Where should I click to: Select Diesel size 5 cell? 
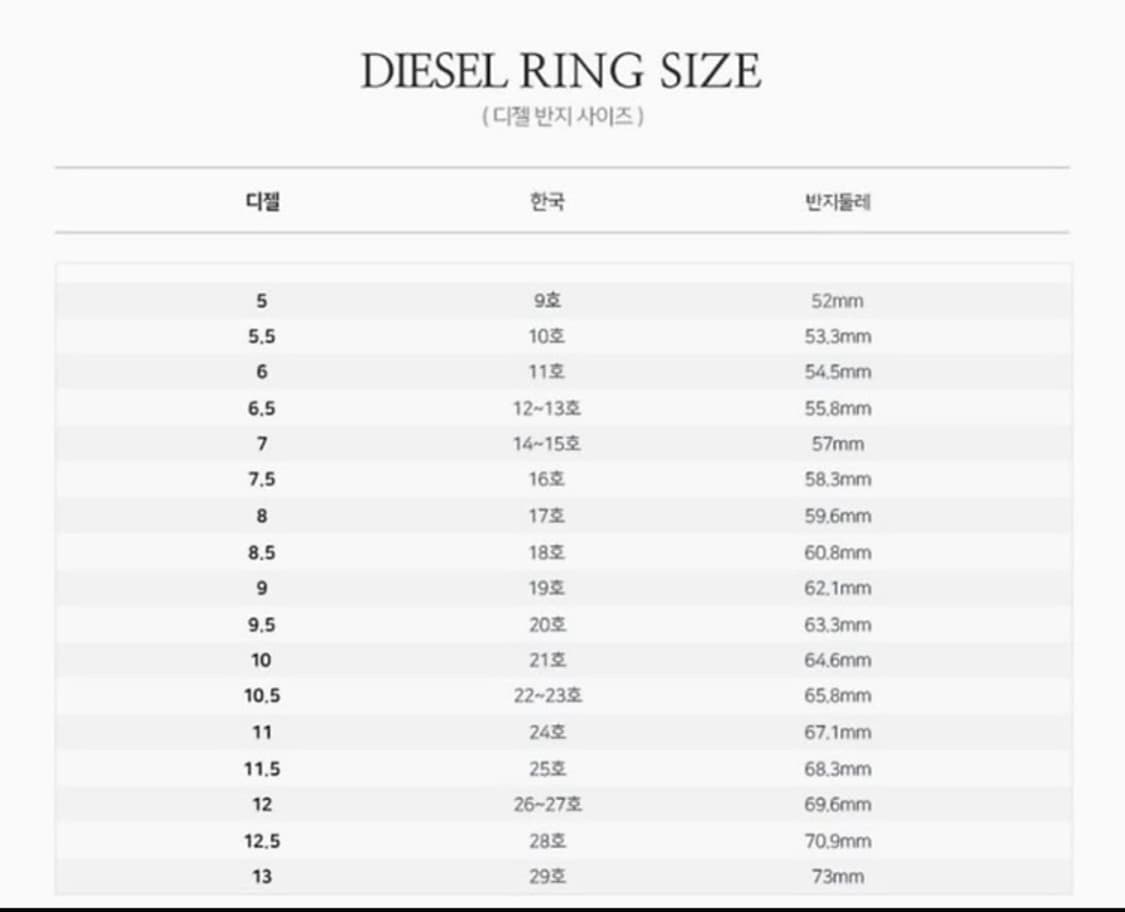pyautogui.click(x=262, y=300)
